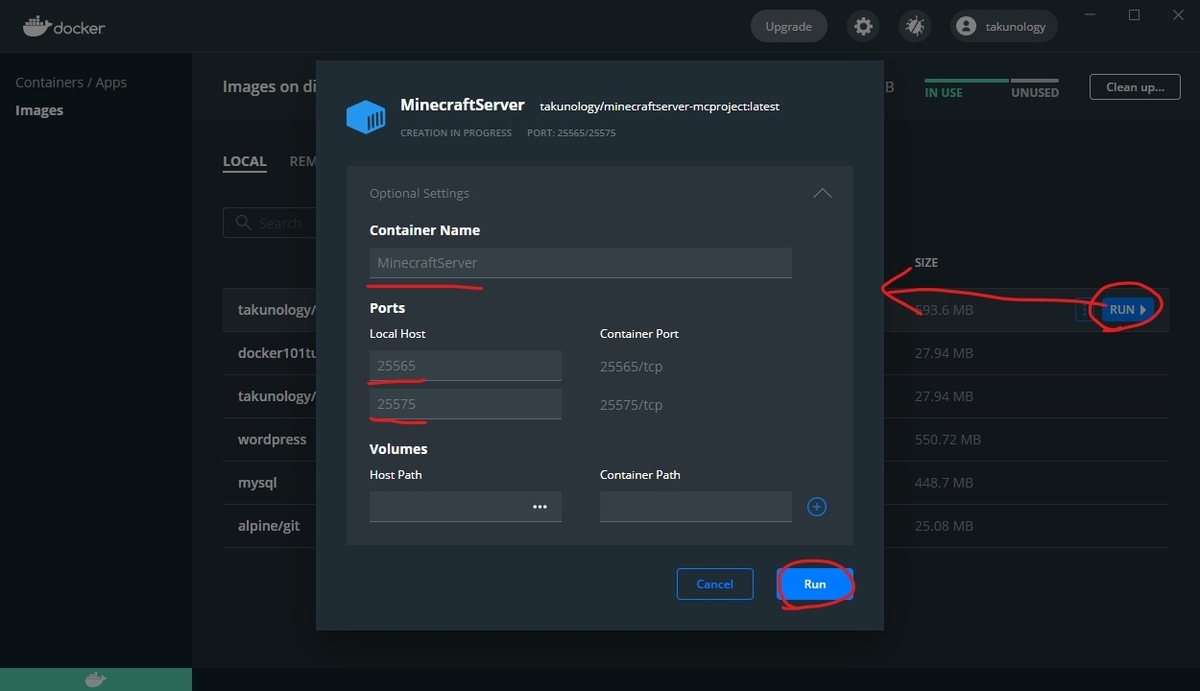Browse for Host Path with ellipsis icon
1200x691 pixels.
click(540, 507)
